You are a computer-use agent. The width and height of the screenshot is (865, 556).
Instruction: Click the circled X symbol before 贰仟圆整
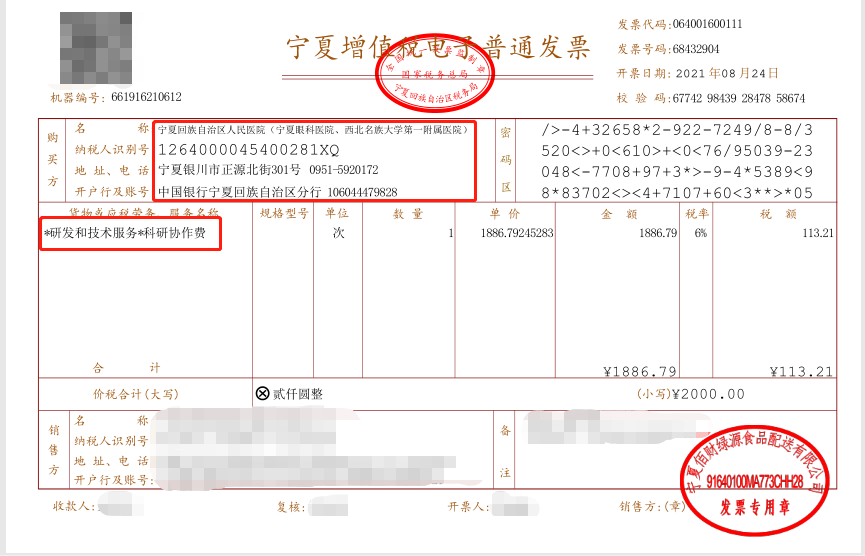coord(263,394)
